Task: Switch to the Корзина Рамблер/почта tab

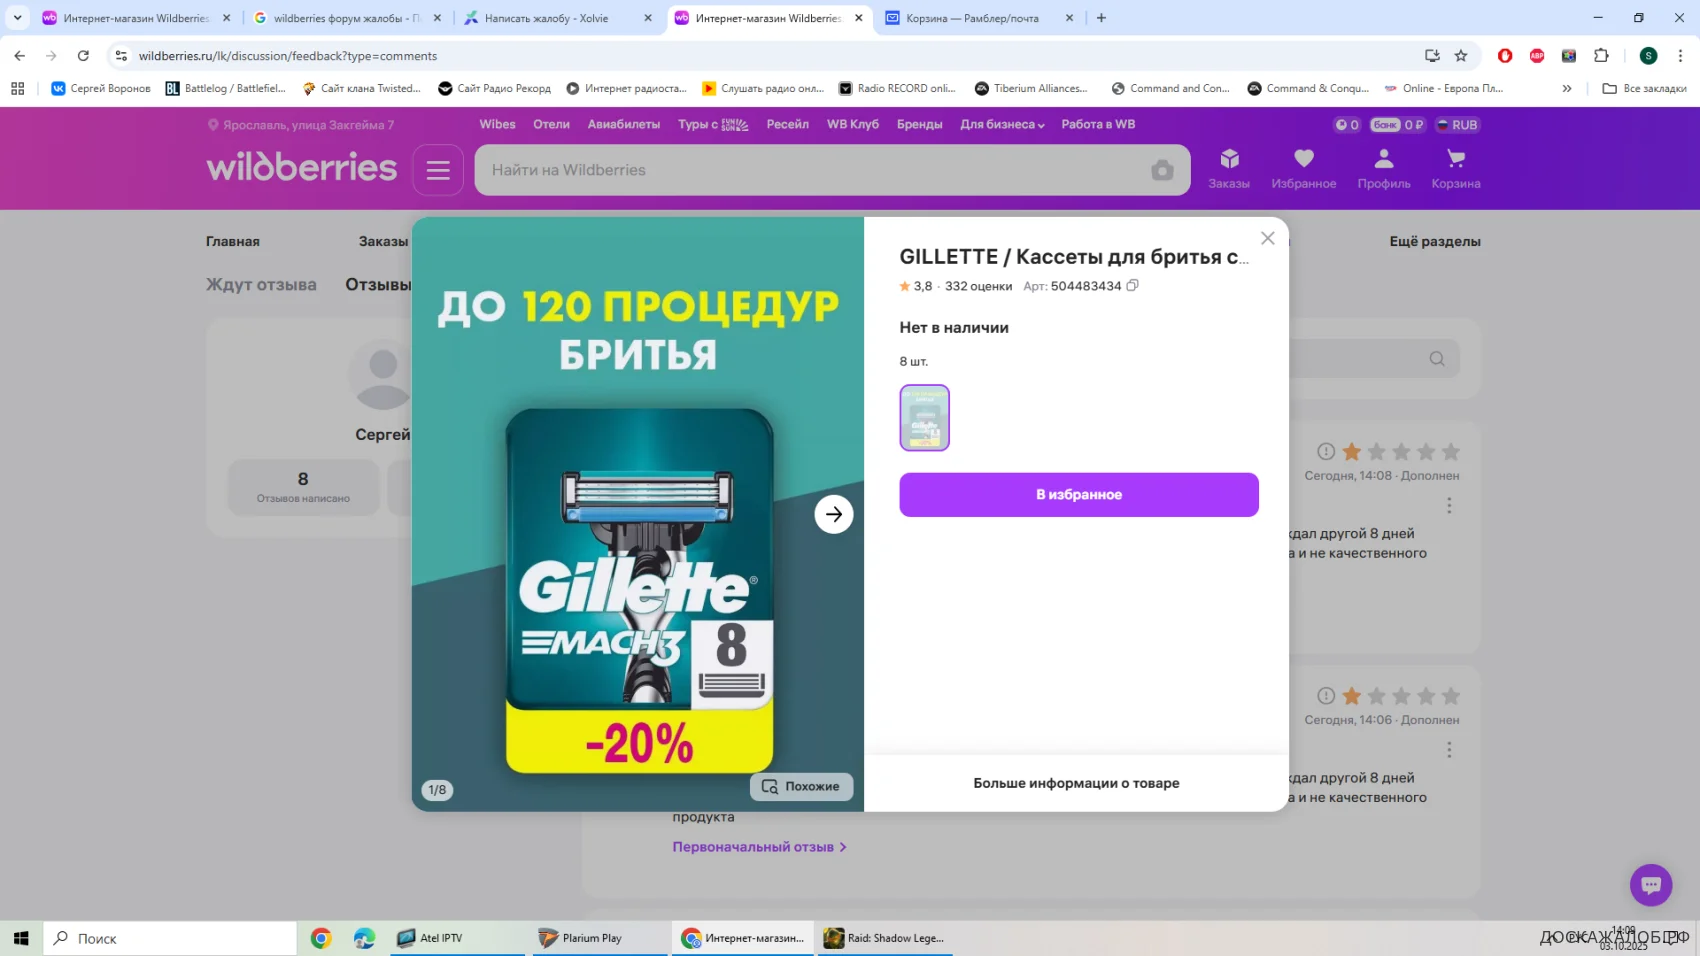Action: (x=972, y=18)
